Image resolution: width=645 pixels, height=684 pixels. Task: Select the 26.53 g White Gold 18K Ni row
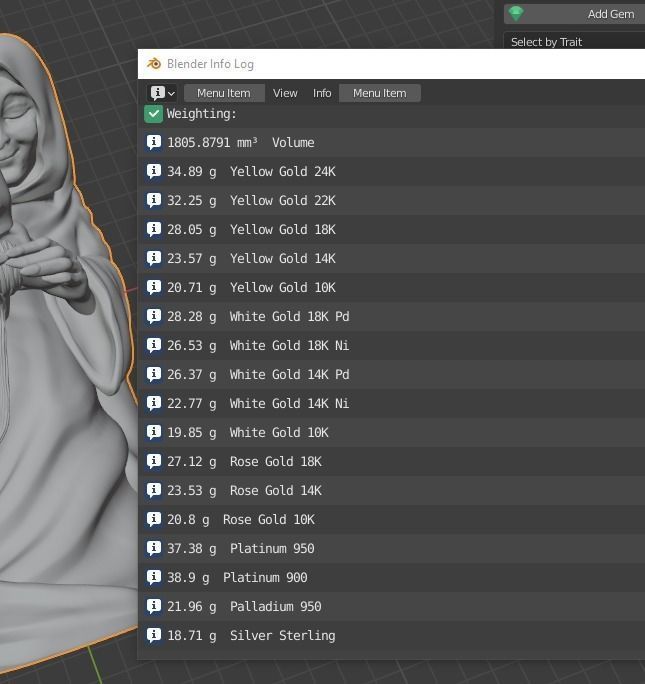tap(391, 345)
